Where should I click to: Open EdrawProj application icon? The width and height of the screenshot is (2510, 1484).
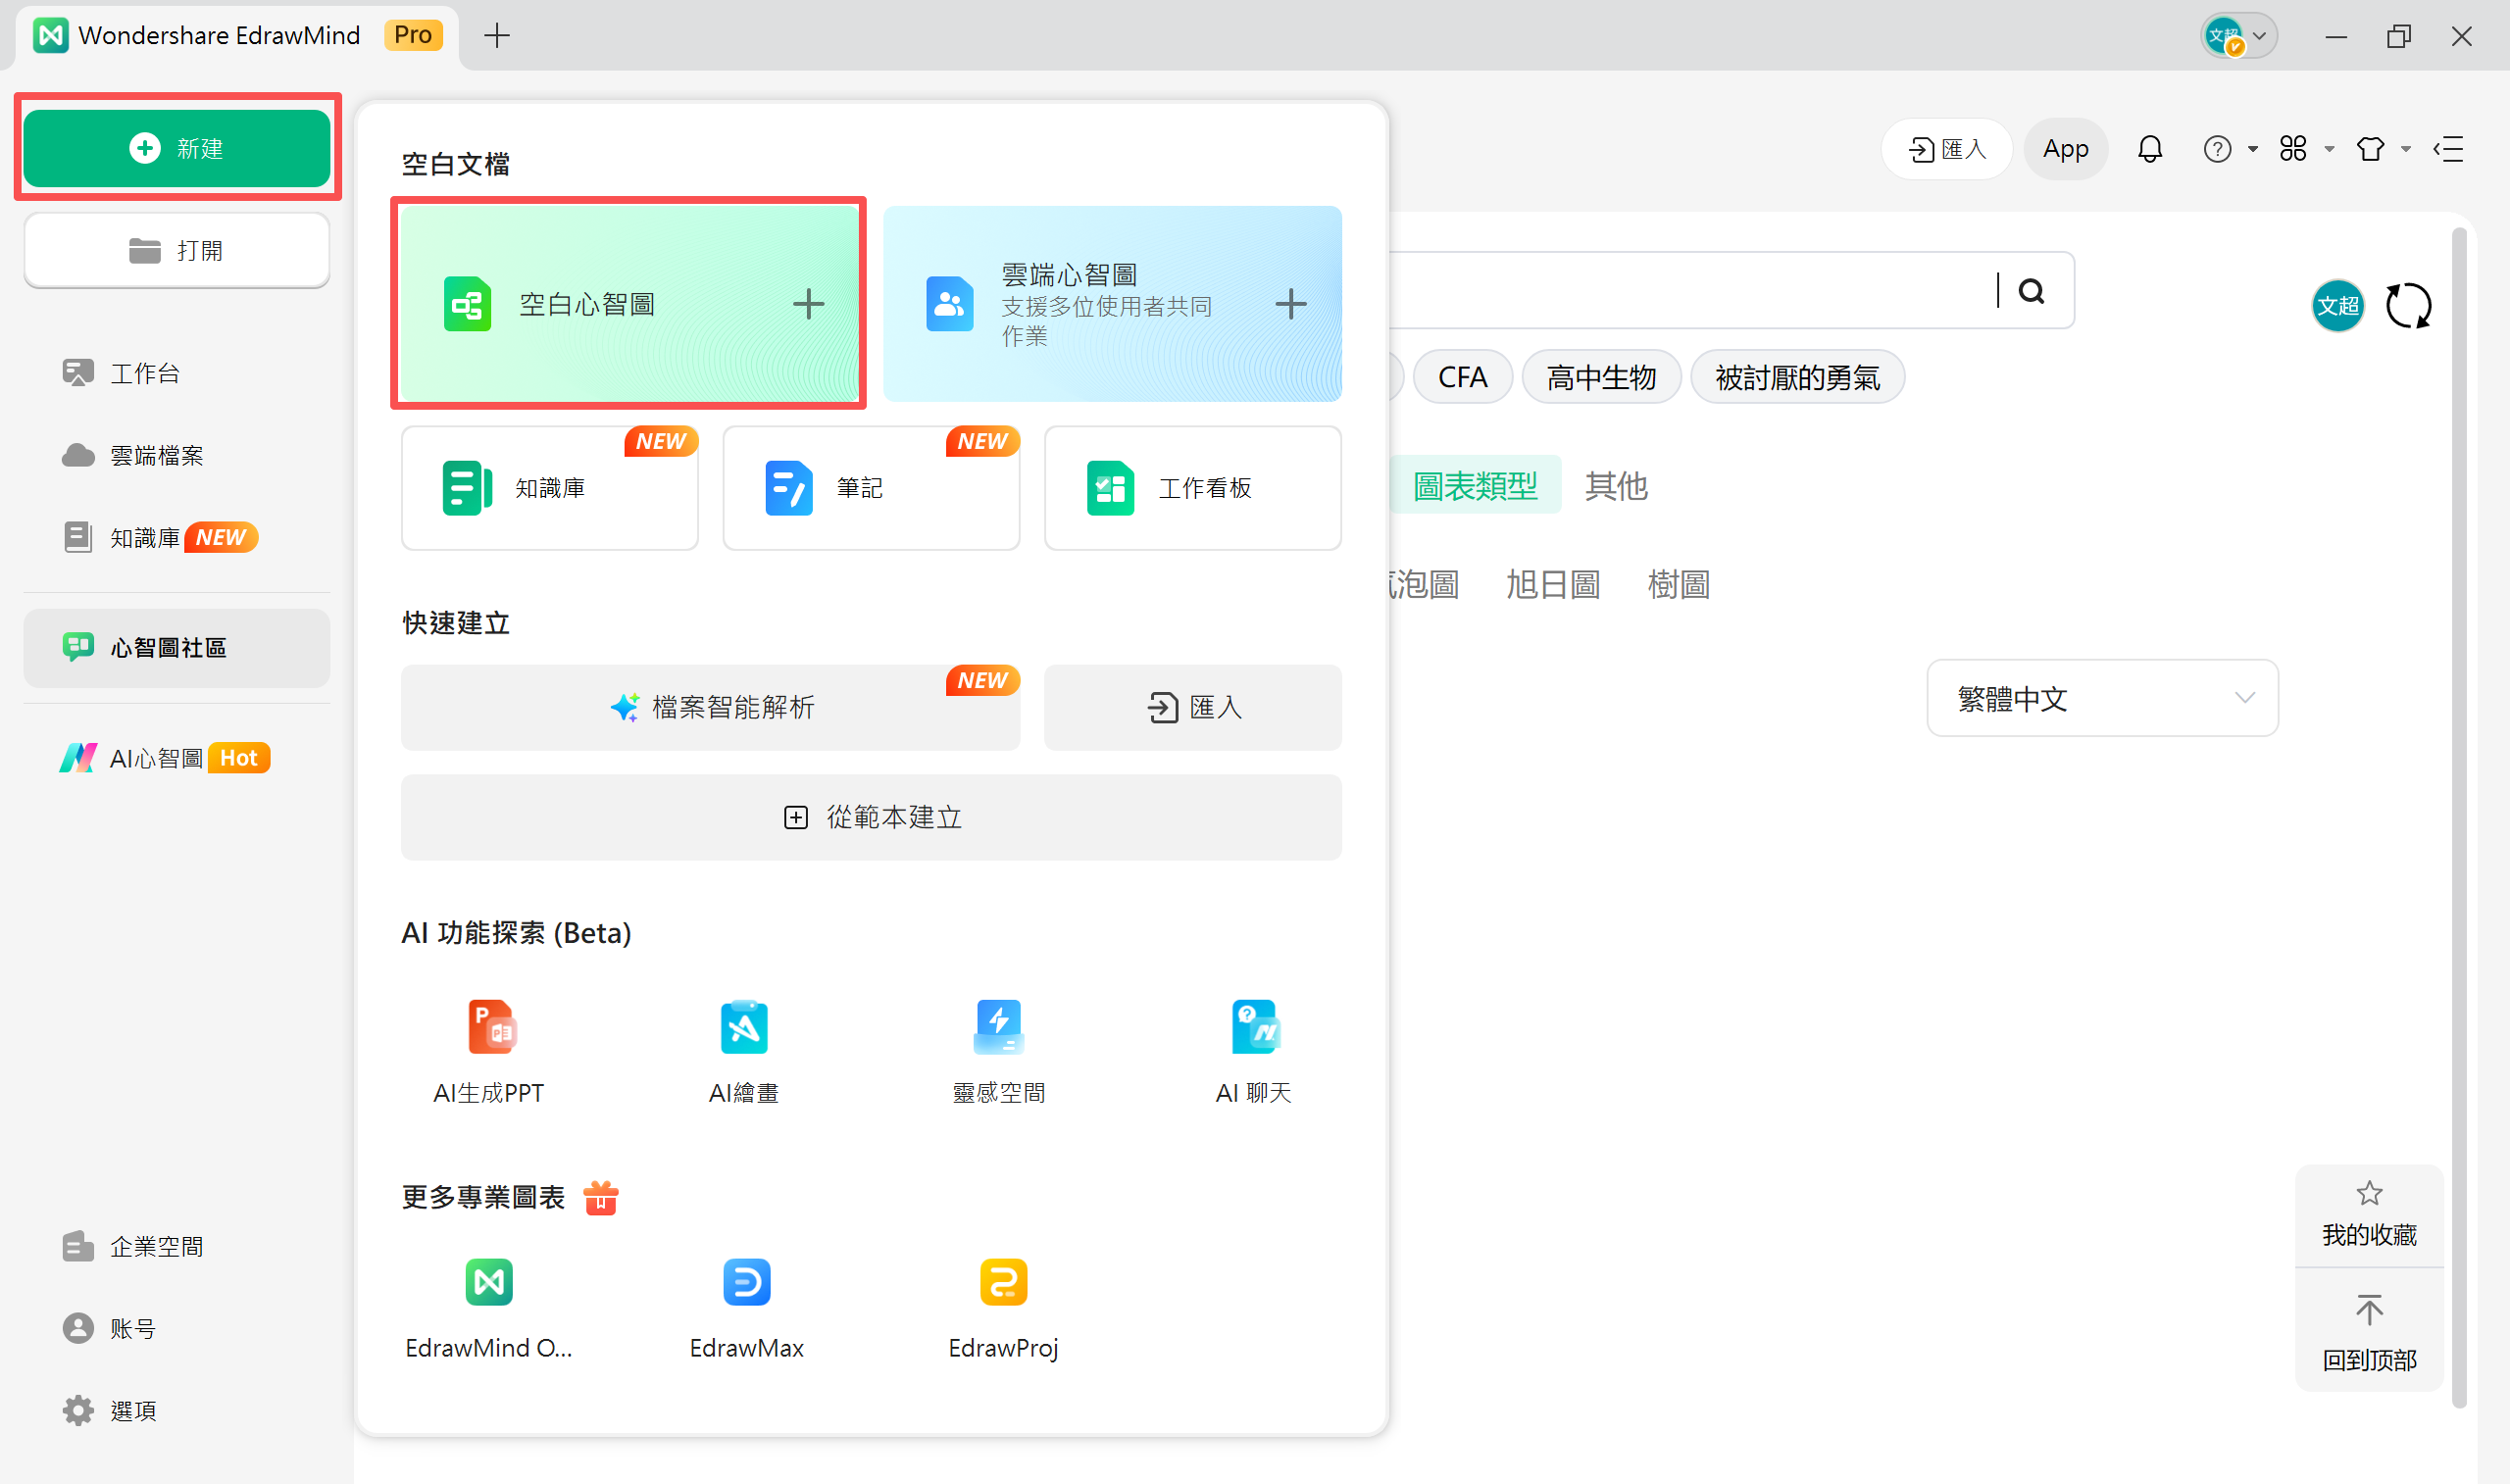[x=1003, y=1282]
